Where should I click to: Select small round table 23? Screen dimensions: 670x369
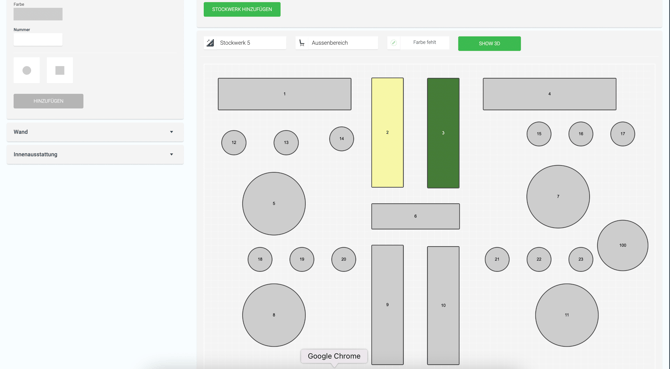click(581, 259)
